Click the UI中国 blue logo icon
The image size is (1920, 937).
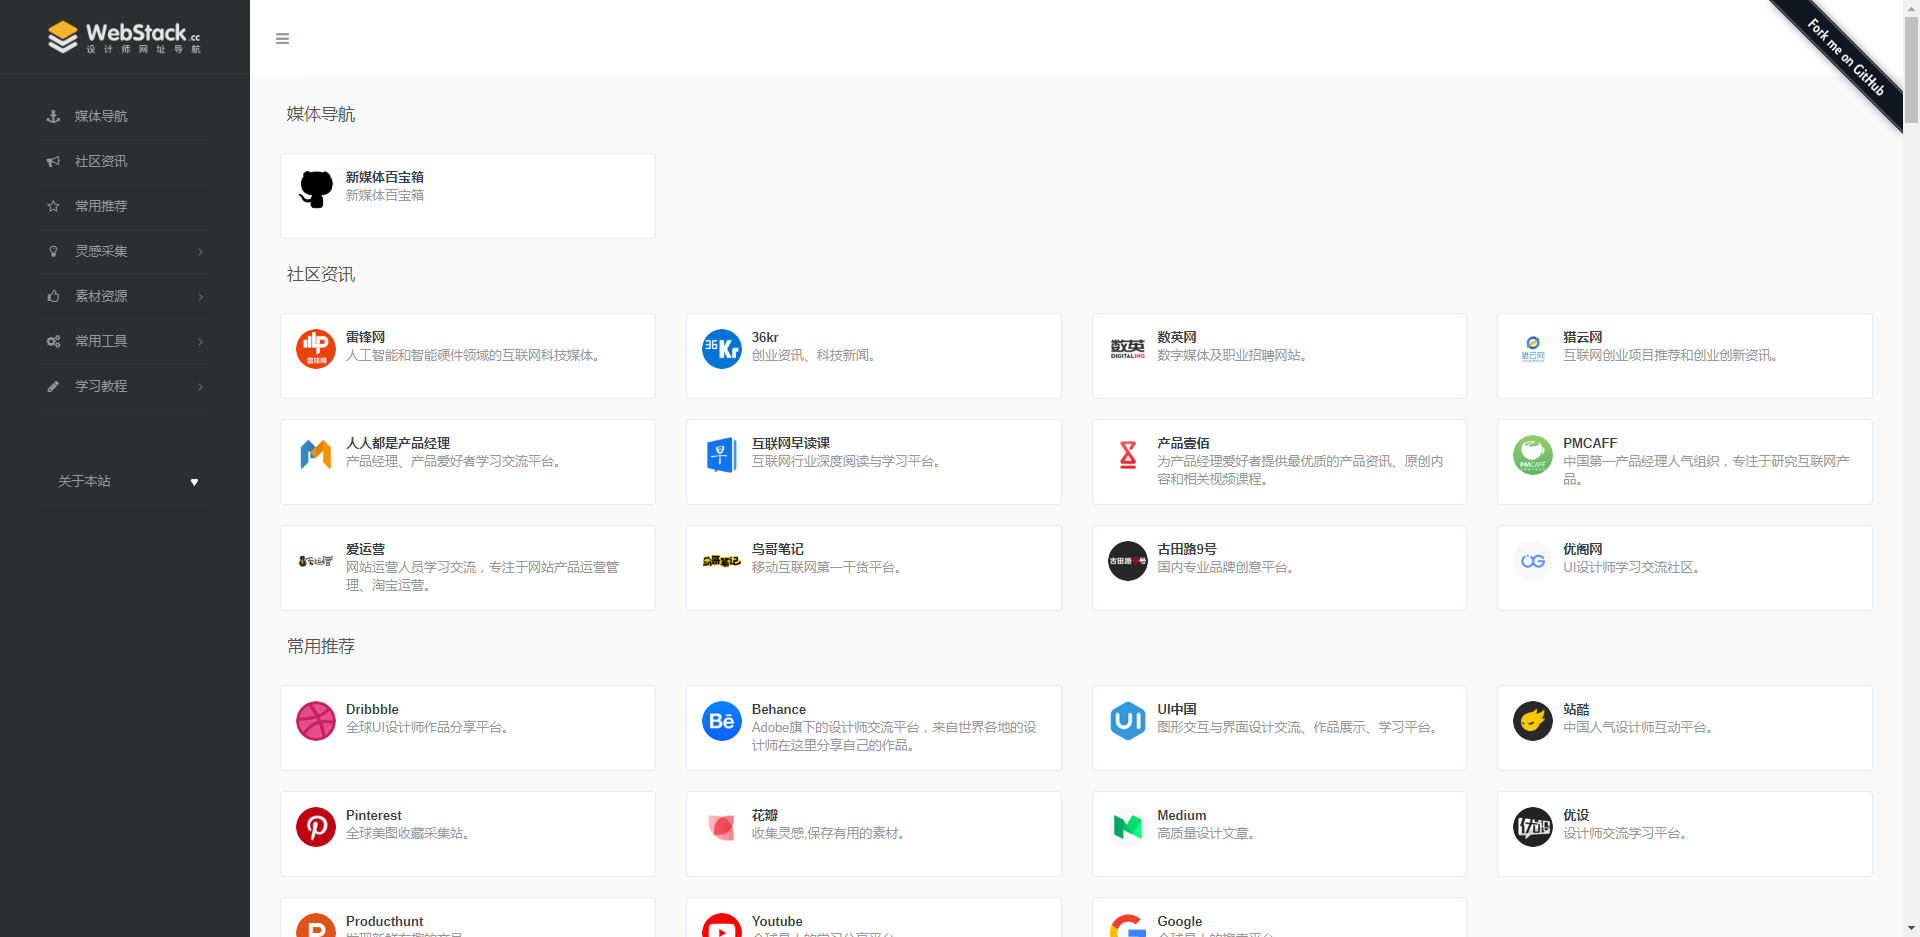1128,721
